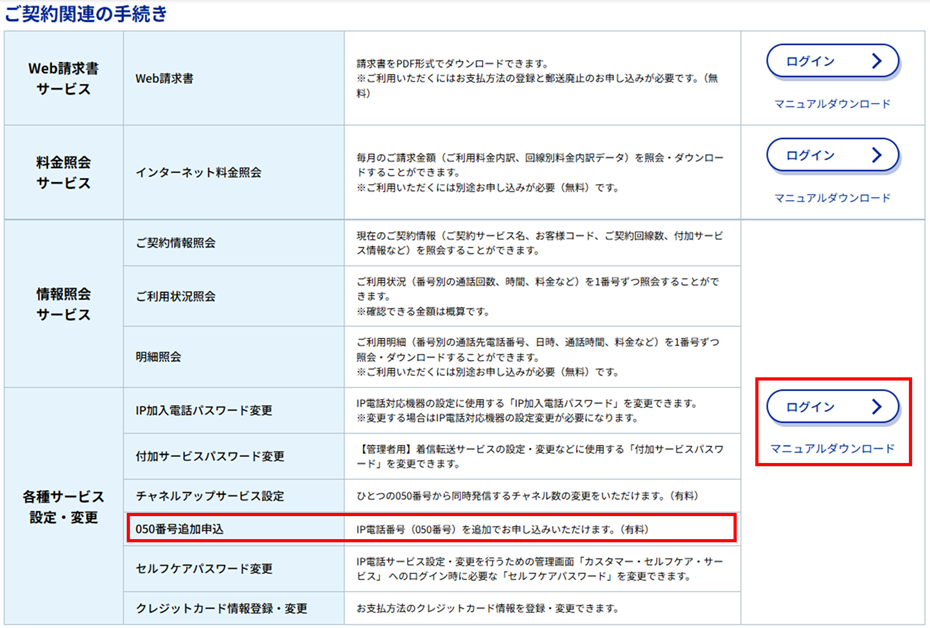
Task: Click the ご契約関連の手続き heading
Action: pyautogui.click(x=86, y=13)
